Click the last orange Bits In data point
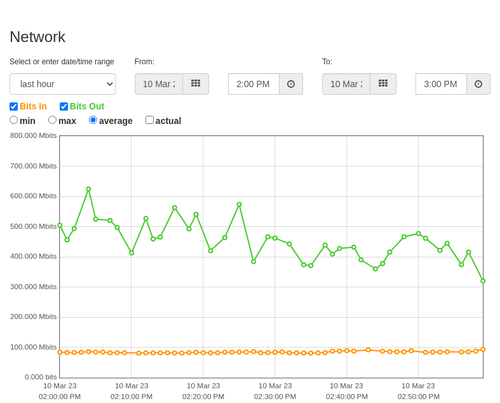 point(483,349)
